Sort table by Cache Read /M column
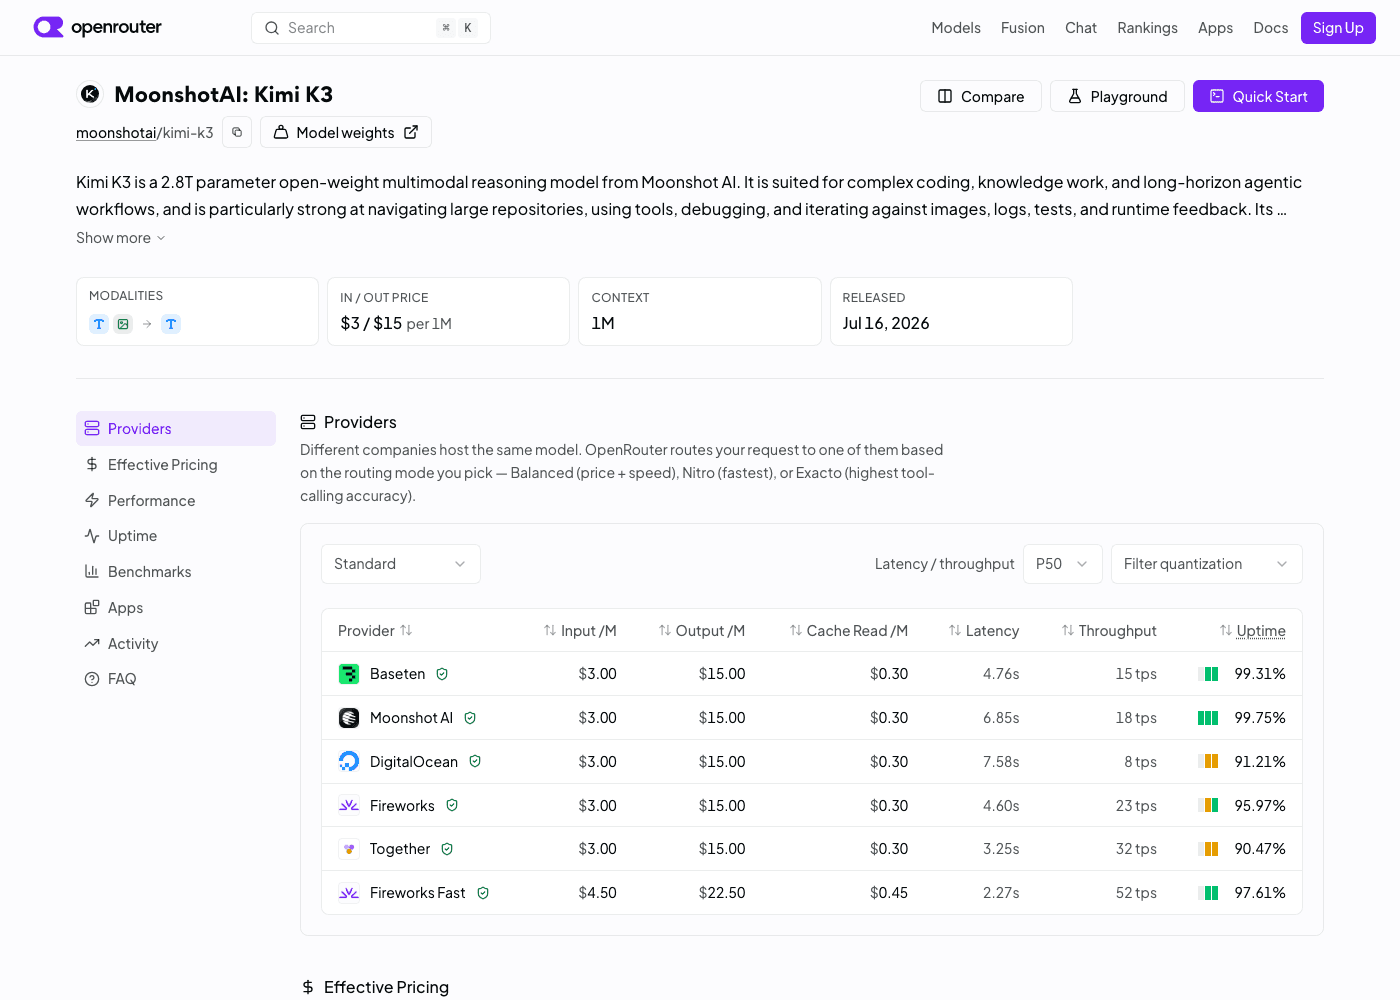This screenshot has height=1000, width=1400. [x=849, y=631]
